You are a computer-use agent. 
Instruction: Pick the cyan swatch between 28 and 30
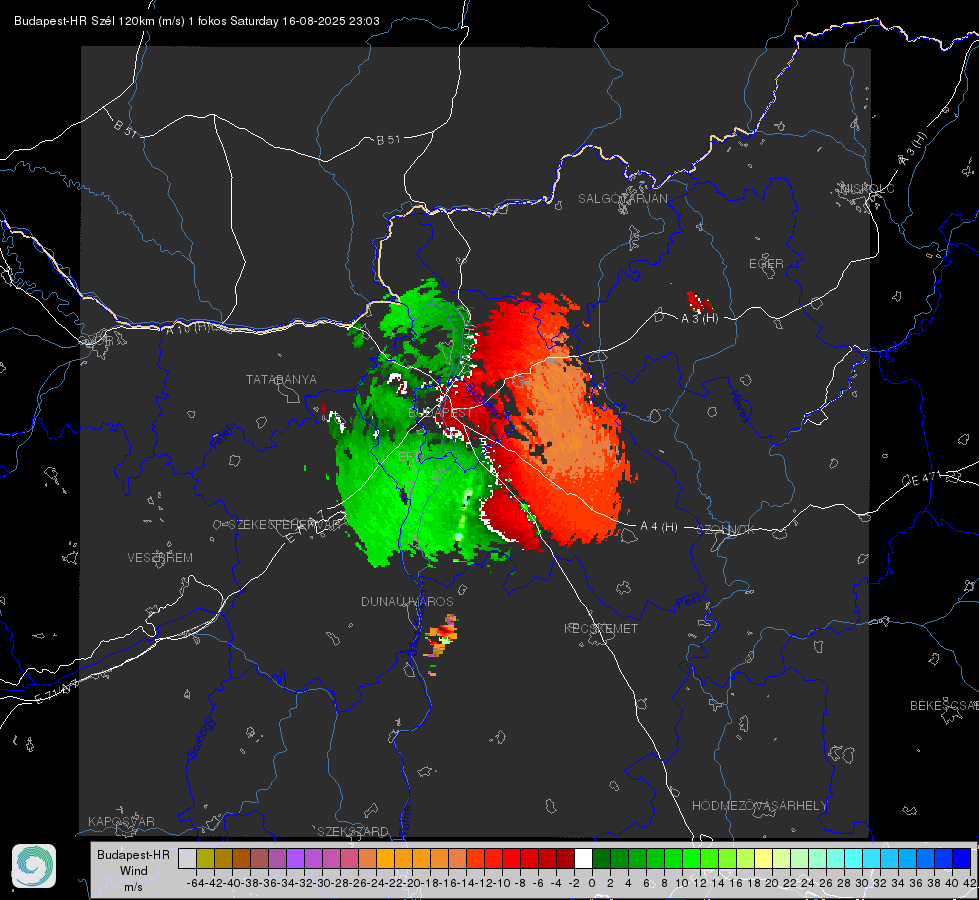(x=853, y=858)
